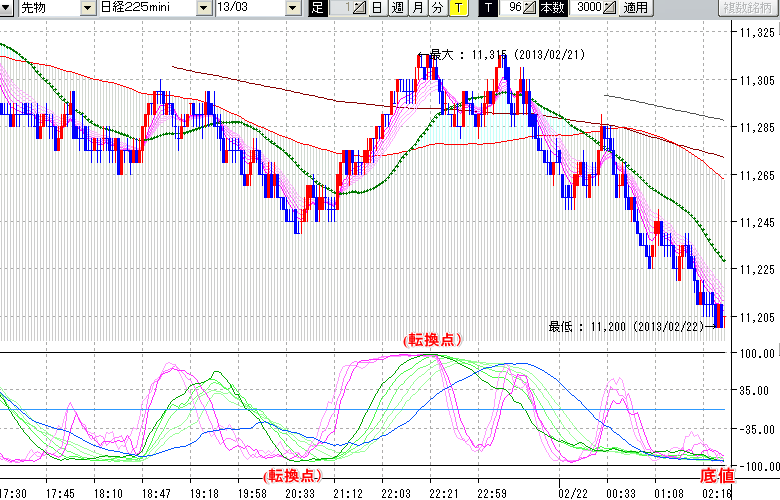
Task: Switch to daily bars with 日 button
Action: [377, 8]
